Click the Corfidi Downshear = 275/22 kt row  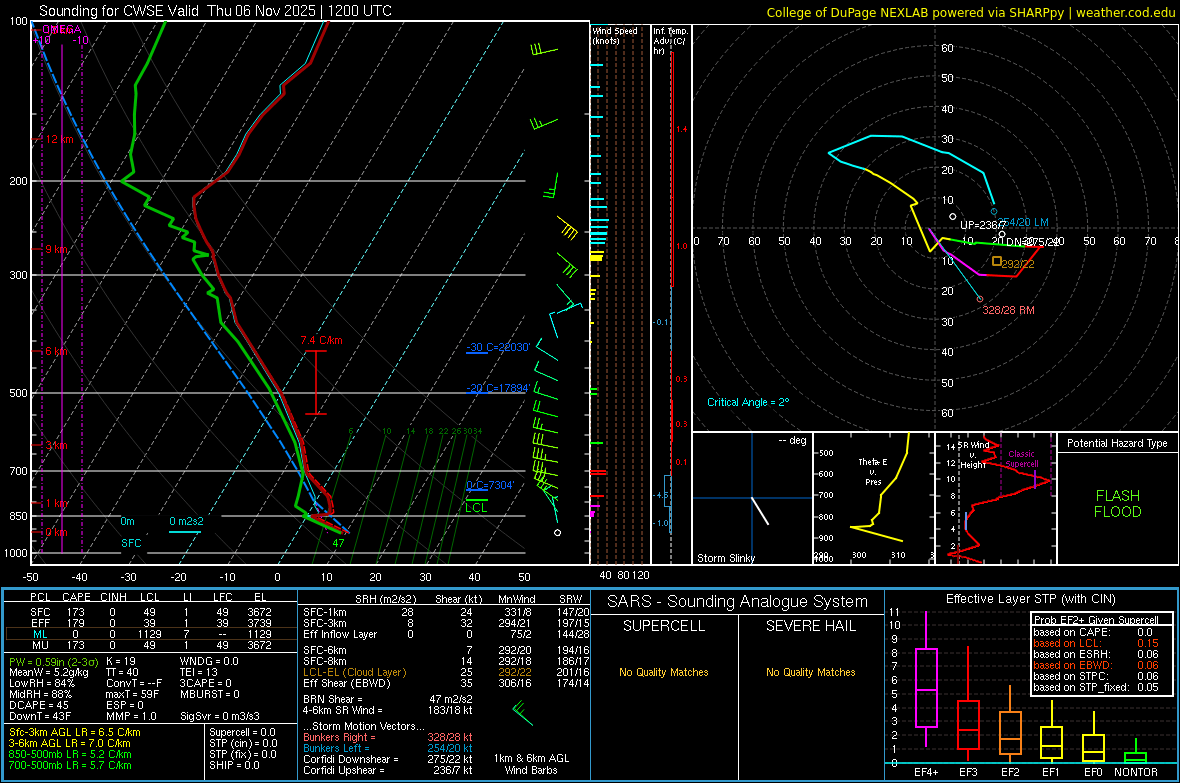(388, 759)
